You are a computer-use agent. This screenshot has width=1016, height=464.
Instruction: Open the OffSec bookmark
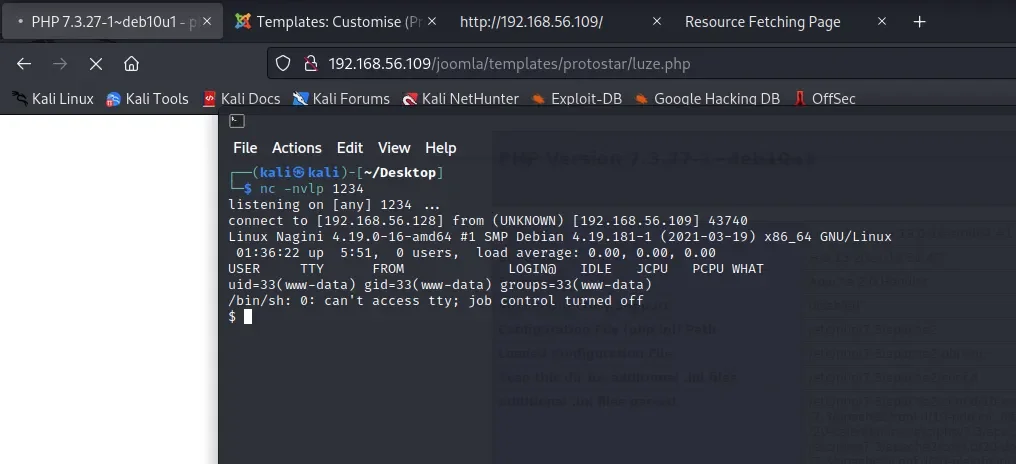(825, 98)
